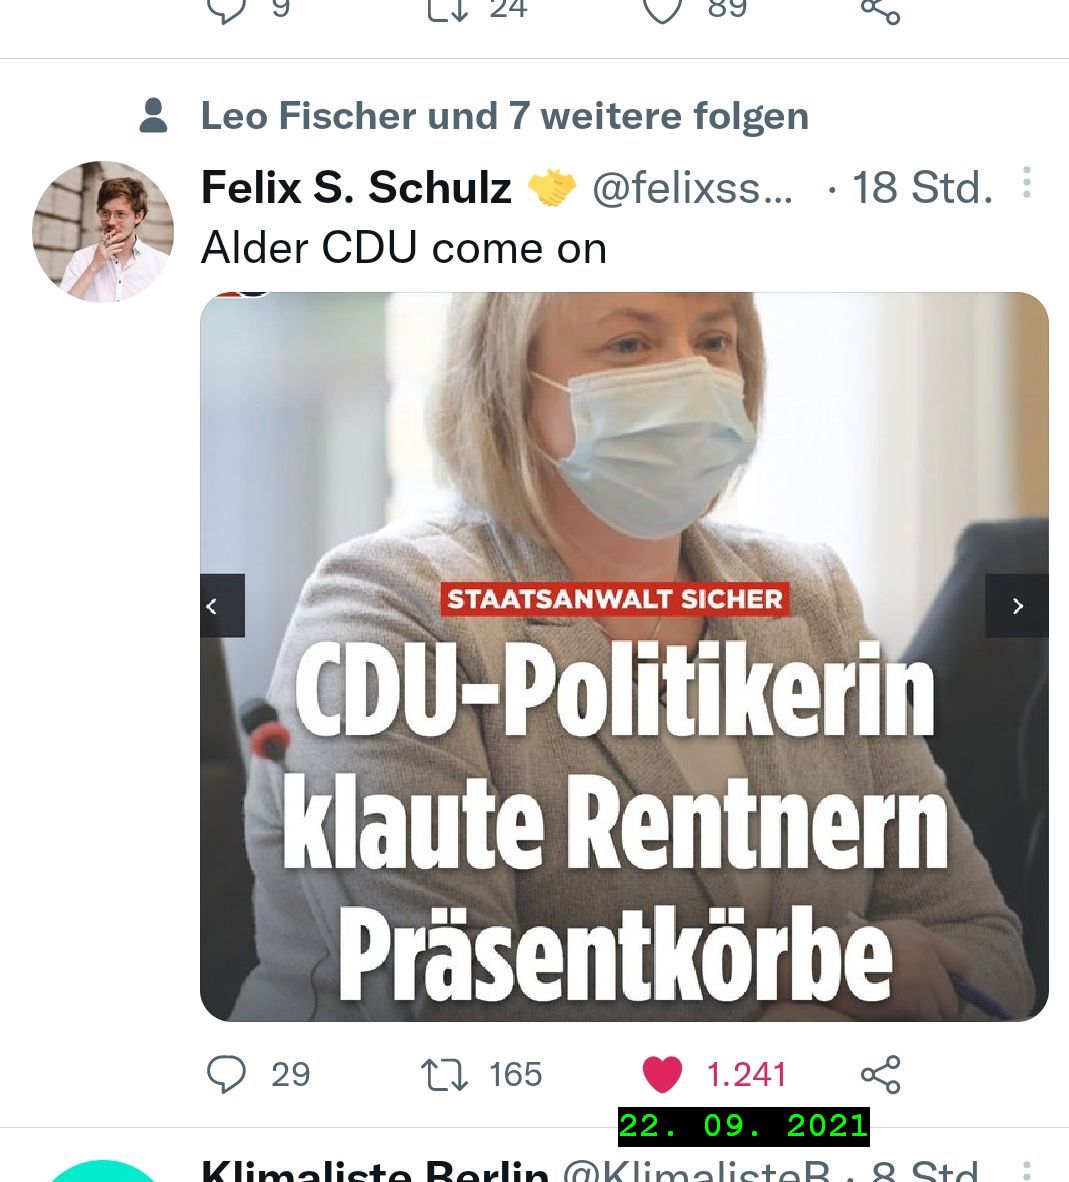Open the CDU-Politikerin headline image

click(x=624, y=656)
